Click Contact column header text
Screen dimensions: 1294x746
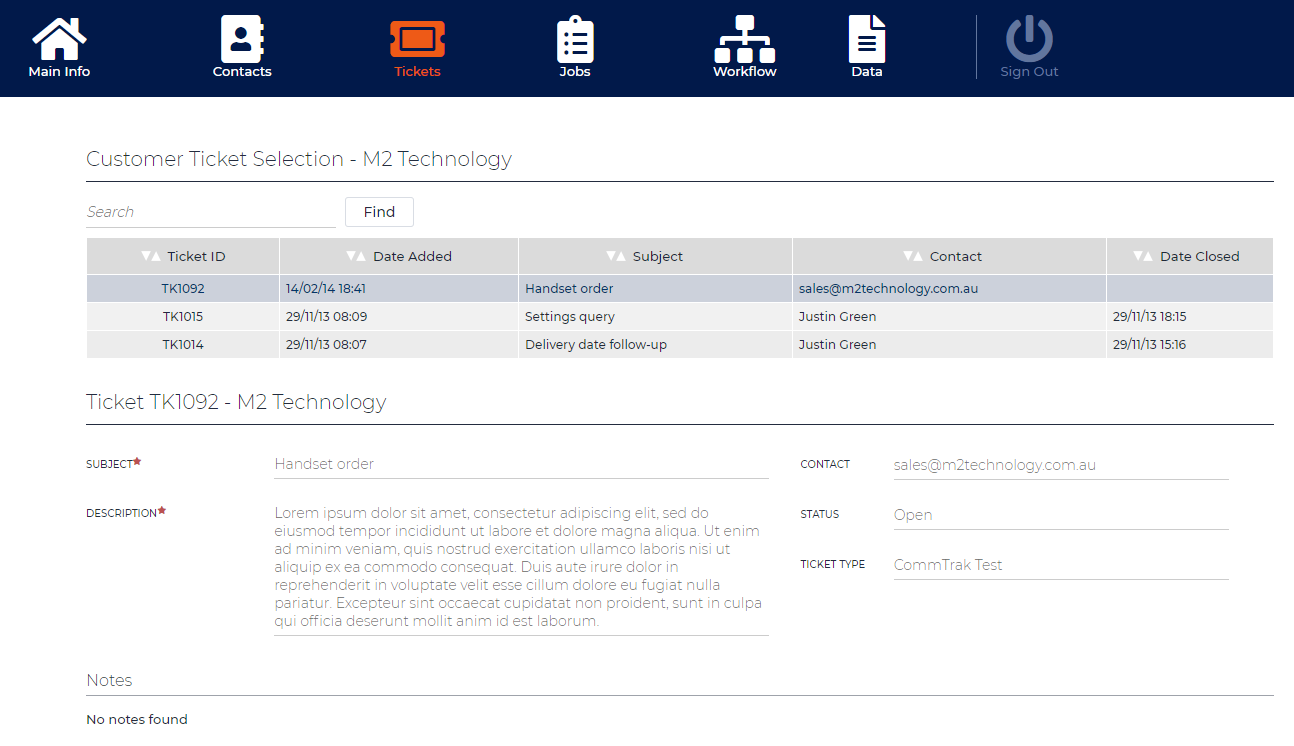click(x=956, y=256)
